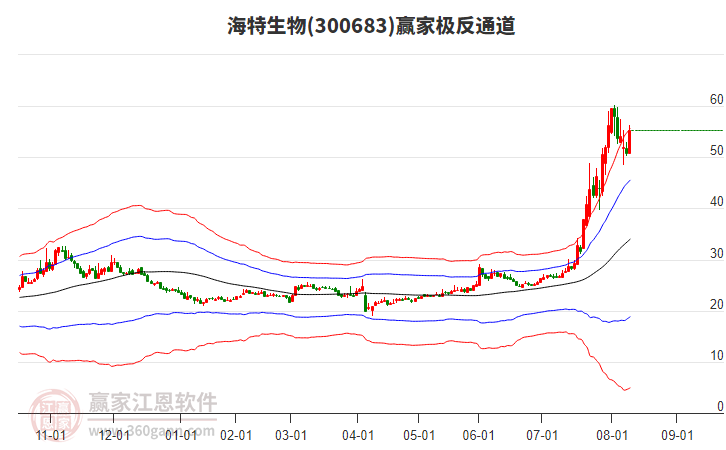The width and height of the screenshot is (726, 450).
Task: Click the 30 value on the price axis
Action: (x=717, y=253)
